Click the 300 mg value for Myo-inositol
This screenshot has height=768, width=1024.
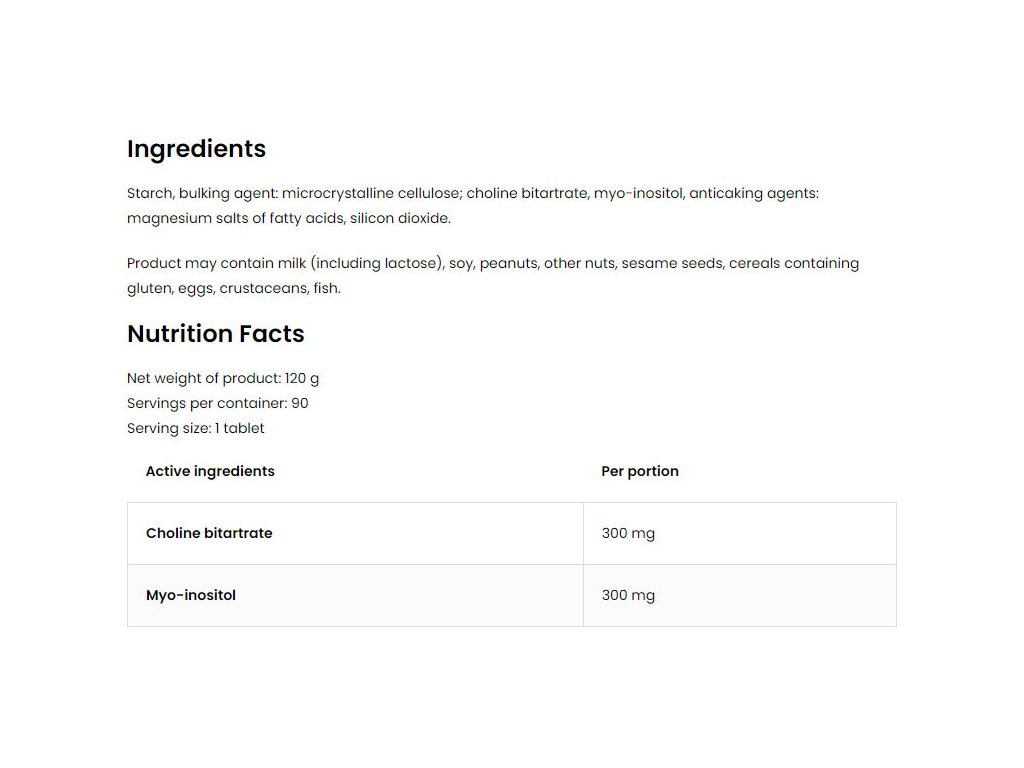coord(628,595)
